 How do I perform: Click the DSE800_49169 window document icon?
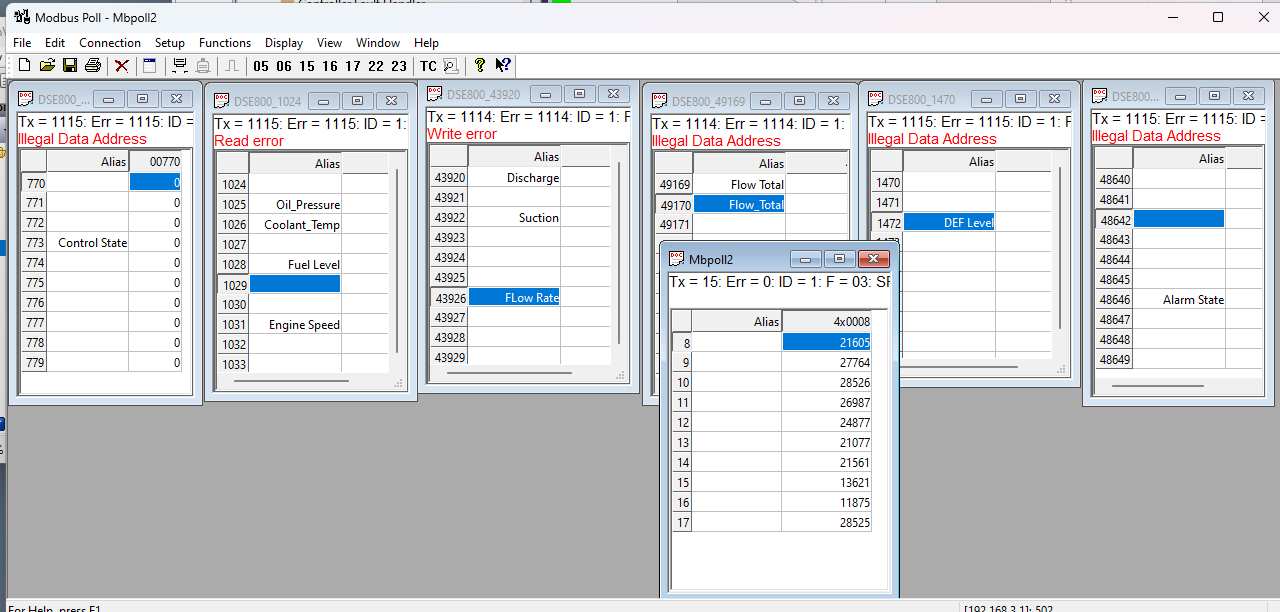click(660, 101)
